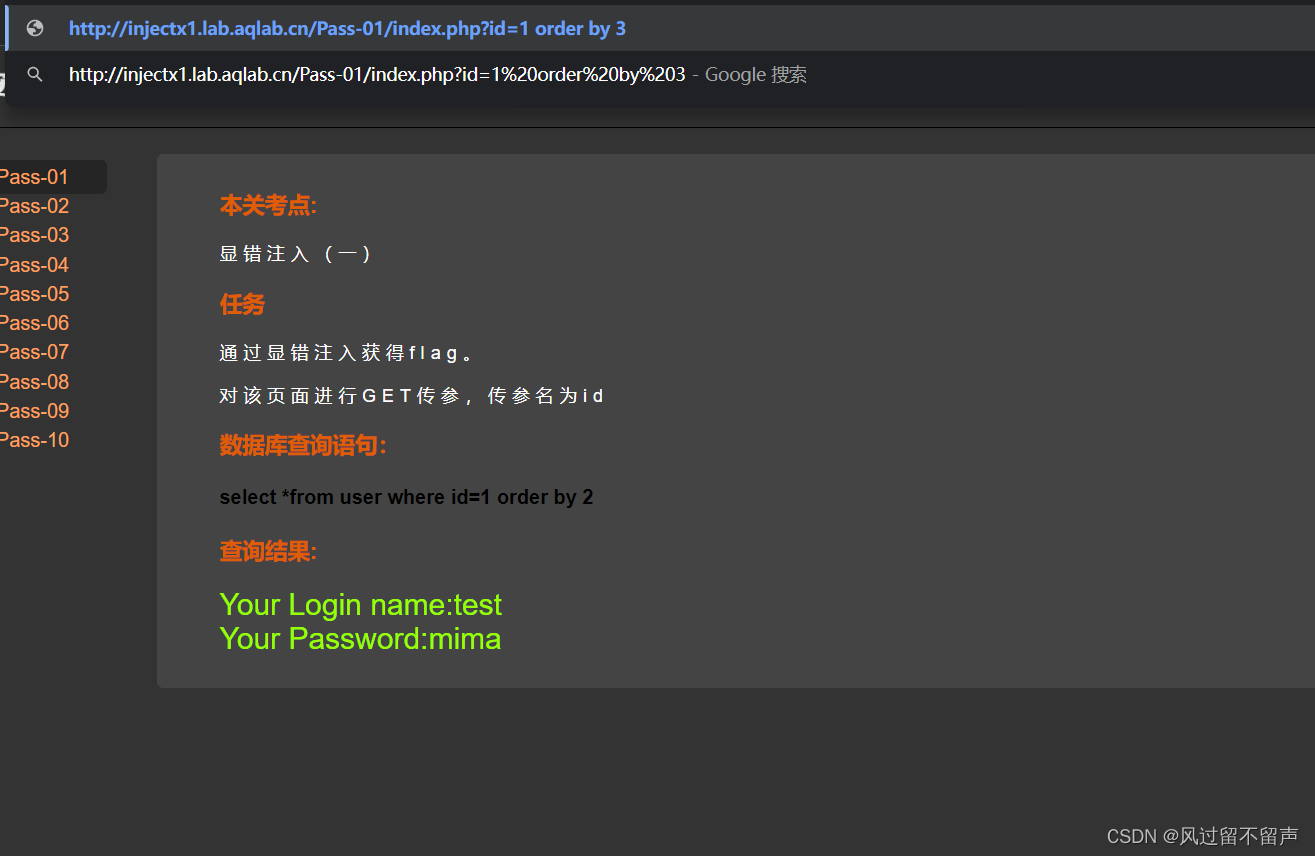The width and height of the screenshot is (1315, 856).
Task: Go to Pass-08 level
Action: (x=34, y=382)
